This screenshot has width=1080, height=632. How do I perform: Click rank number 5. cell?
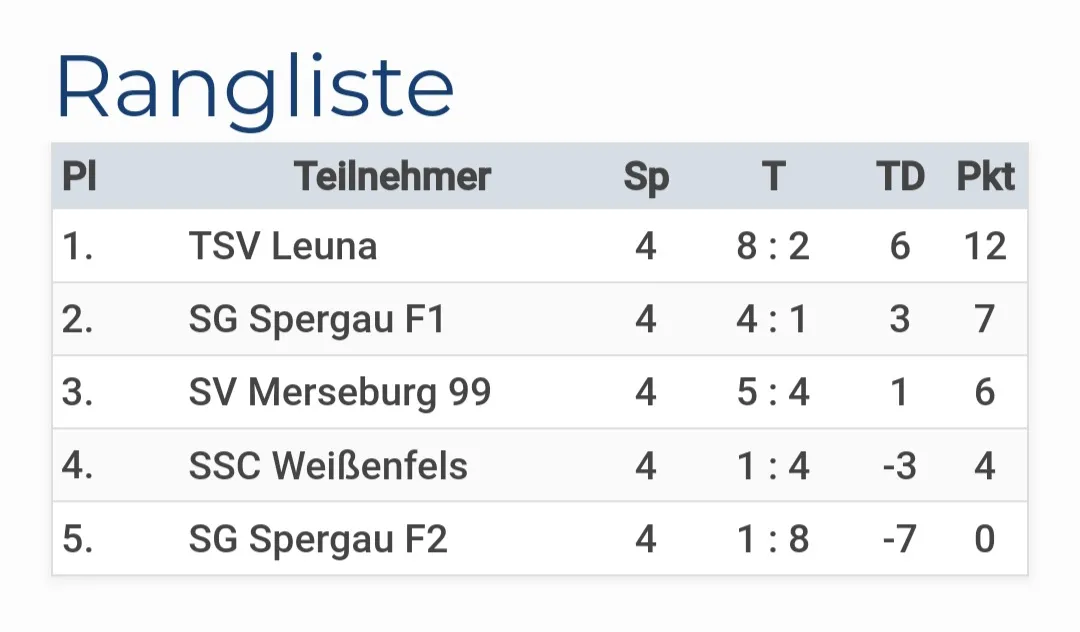(x=77, y=538)
